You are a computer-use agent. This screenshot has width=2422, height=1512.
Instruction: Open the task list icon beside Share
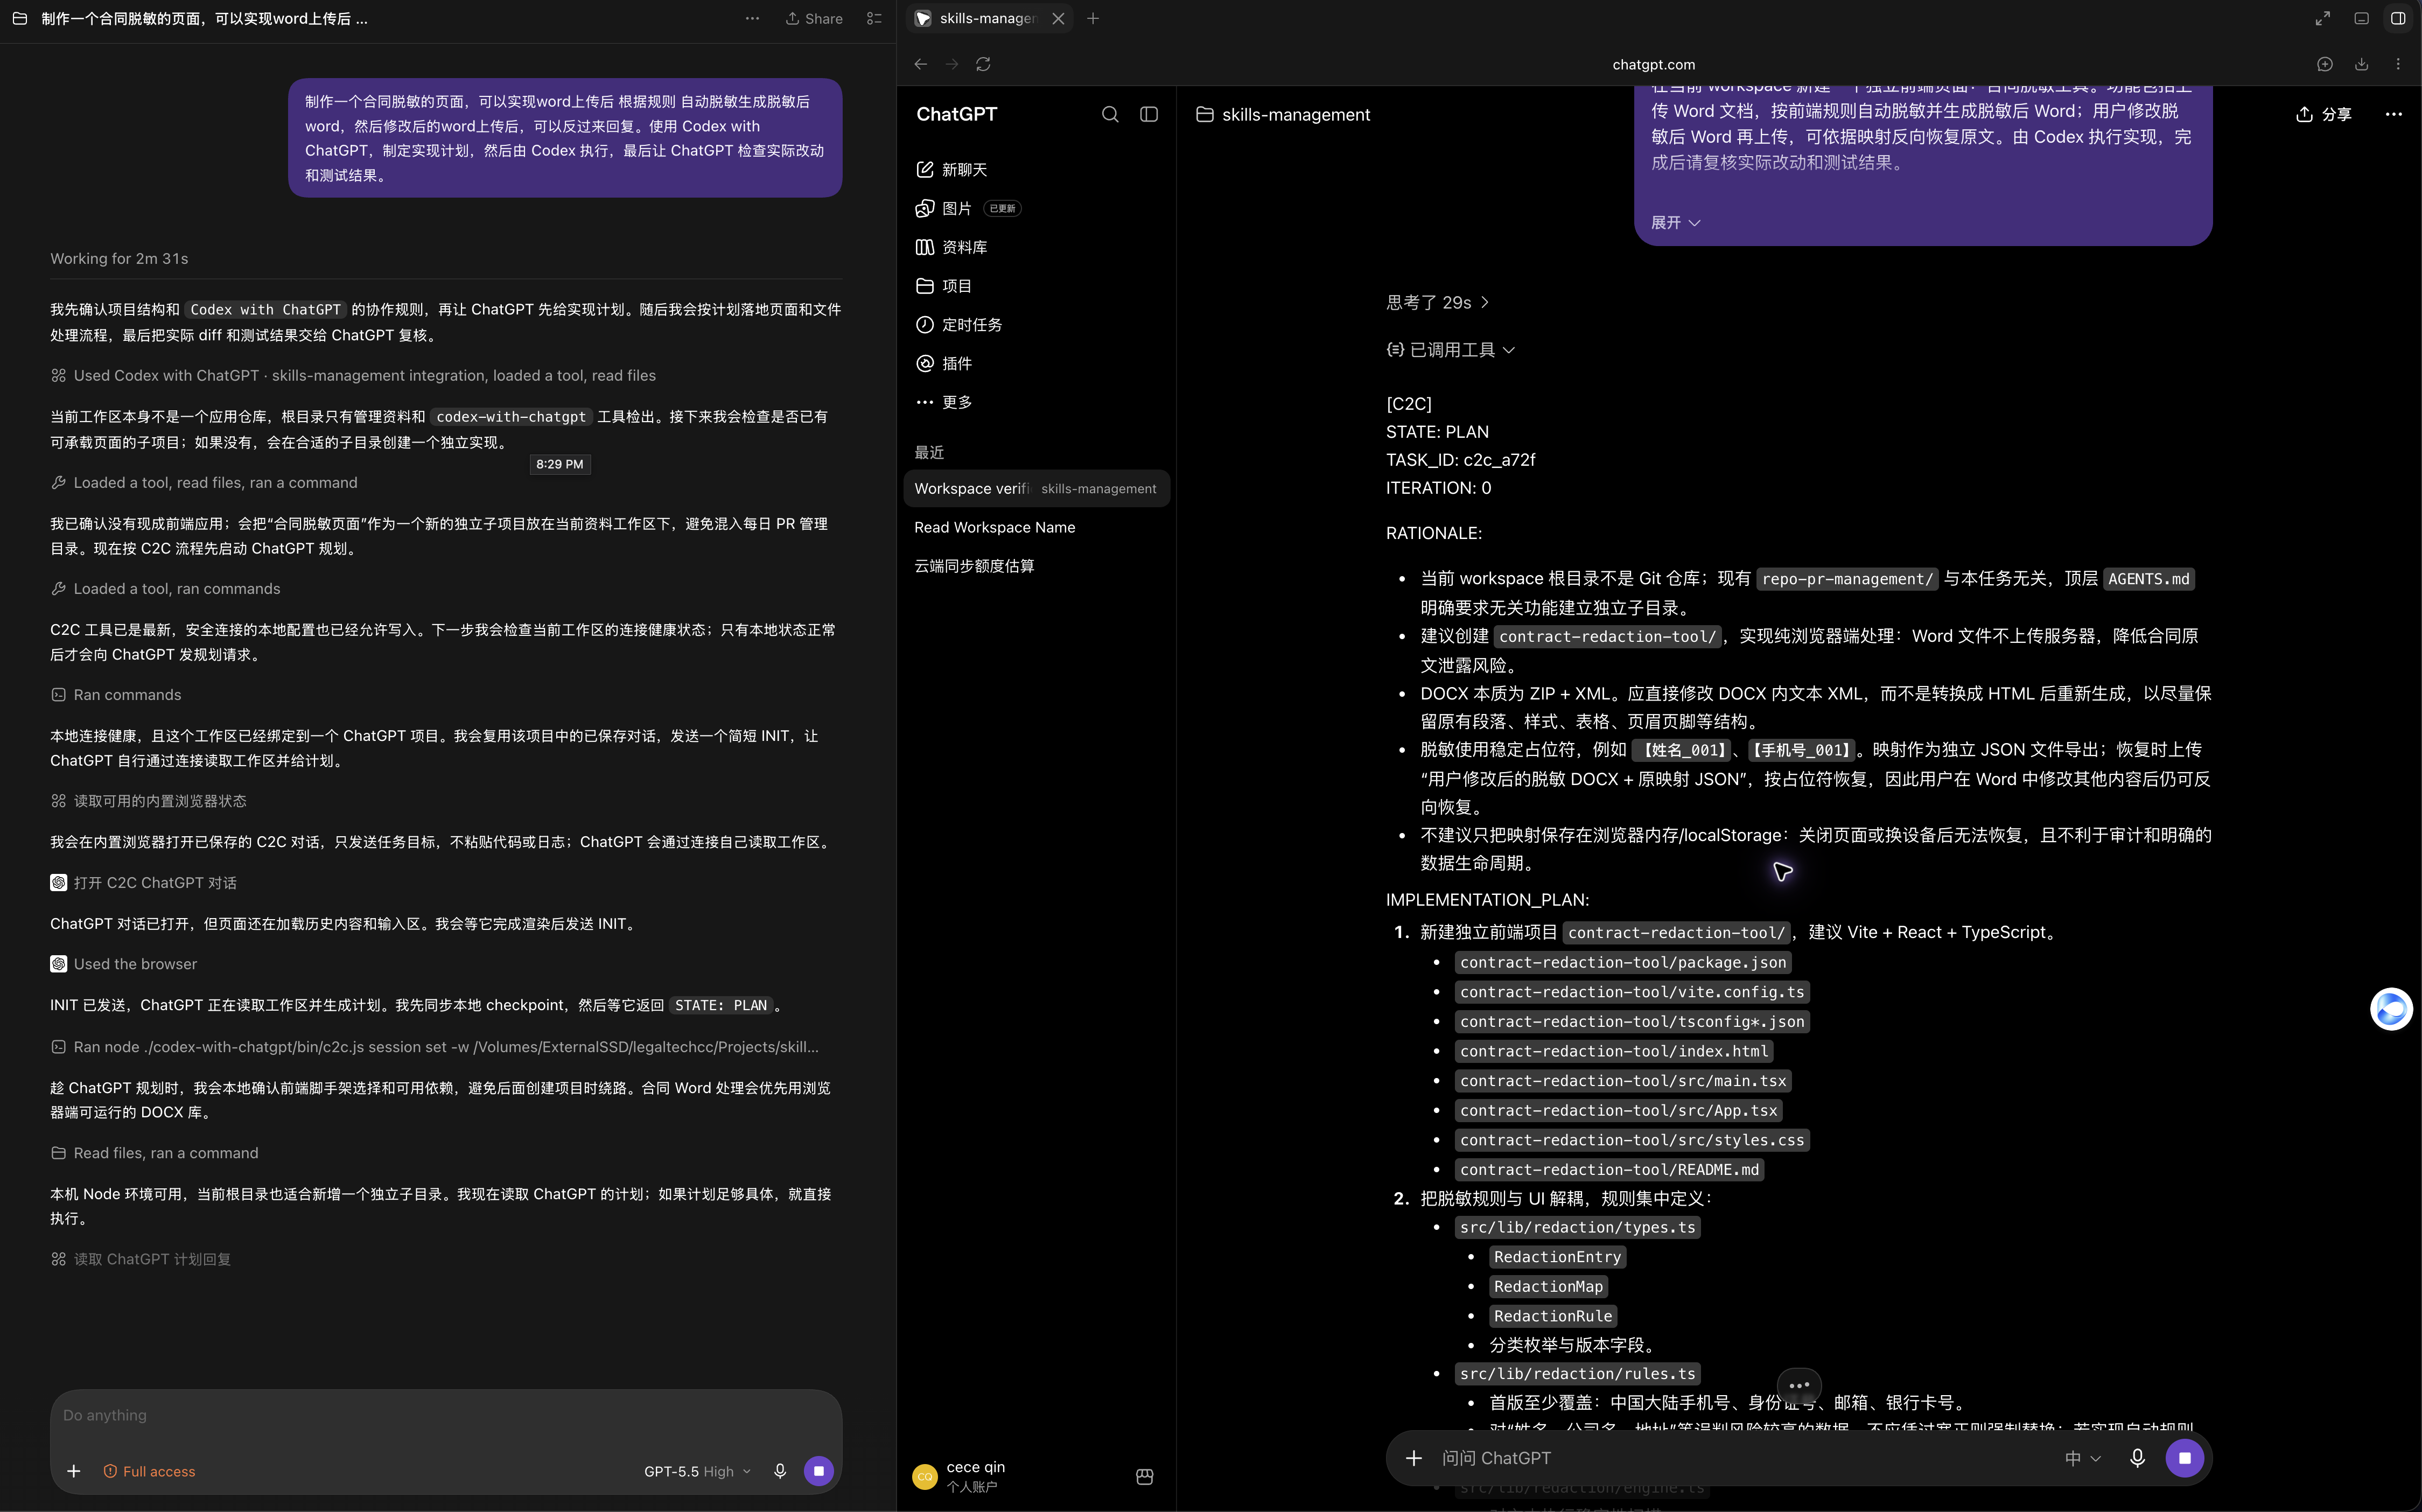tap(874, 18)
